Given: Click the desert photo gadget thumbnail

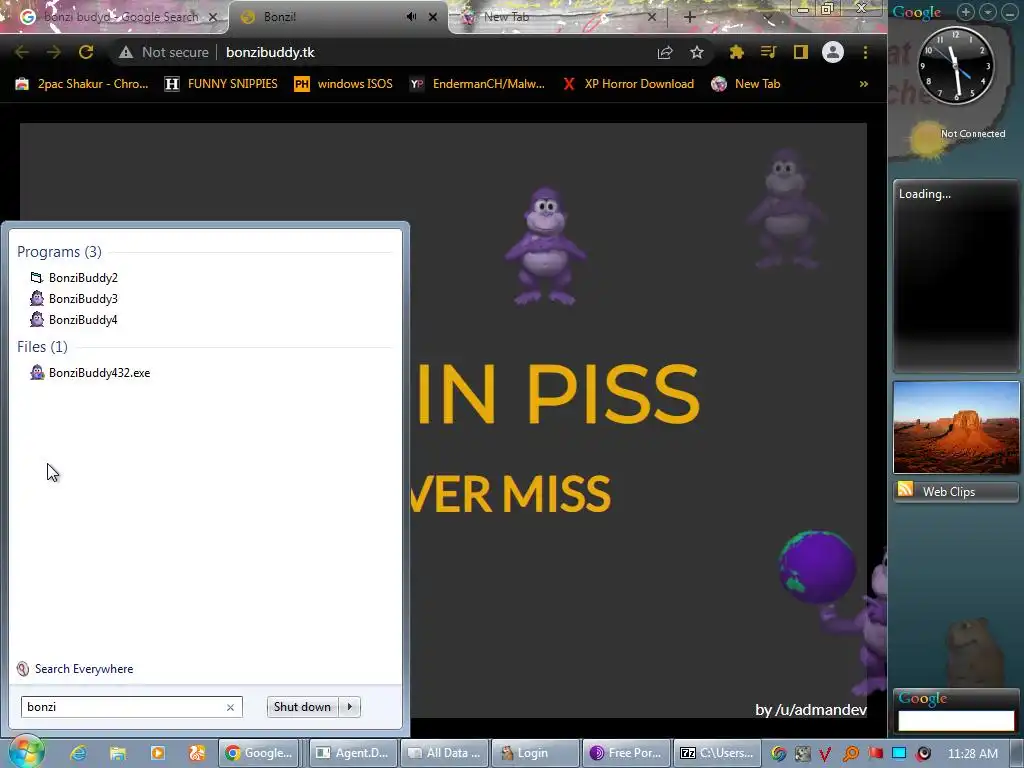Looking at the screenshot, I should click(x=956, y=428).
